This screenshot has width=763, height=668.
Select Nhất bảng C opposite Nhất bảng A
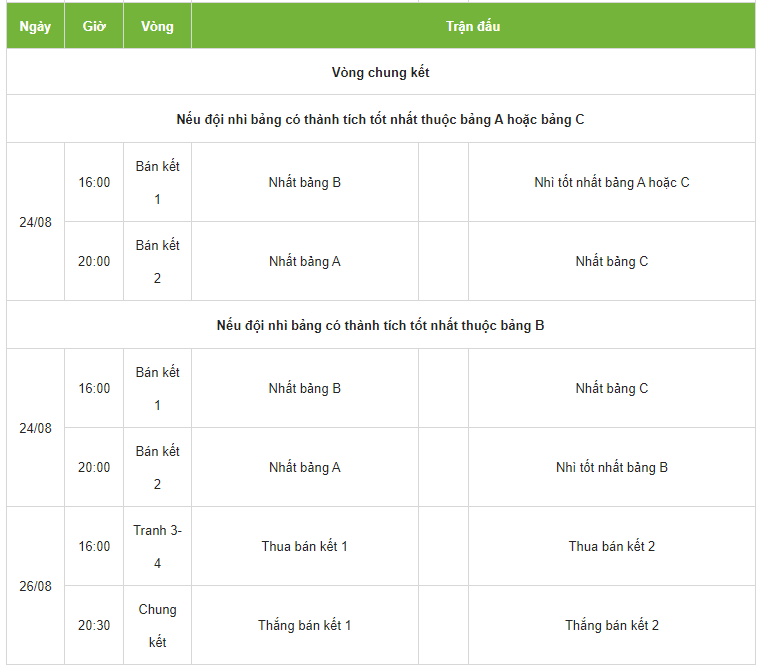click(x=611, y=261)
